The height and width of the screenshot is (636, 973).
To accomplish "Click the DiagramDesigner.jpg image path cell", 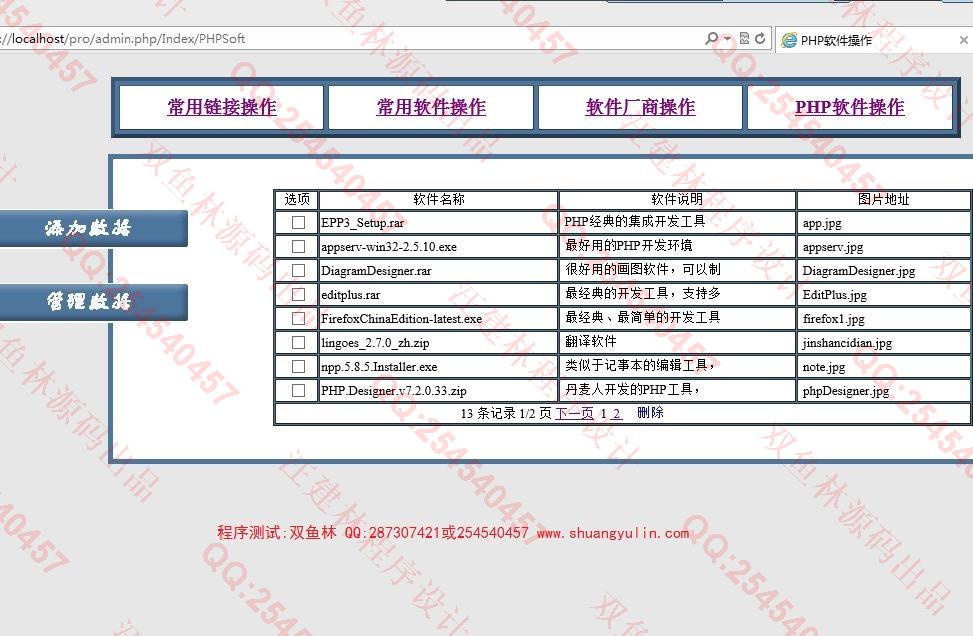I will 884,271.
